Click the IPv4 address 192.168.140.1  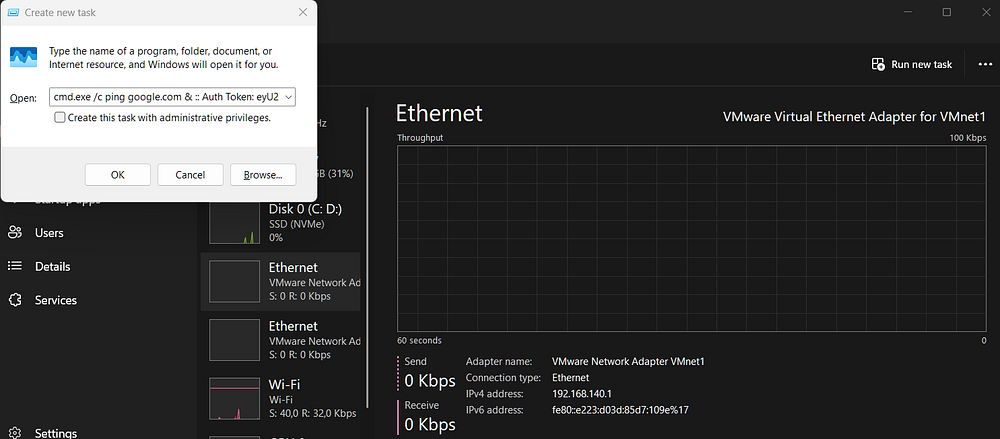click(584, 394)
